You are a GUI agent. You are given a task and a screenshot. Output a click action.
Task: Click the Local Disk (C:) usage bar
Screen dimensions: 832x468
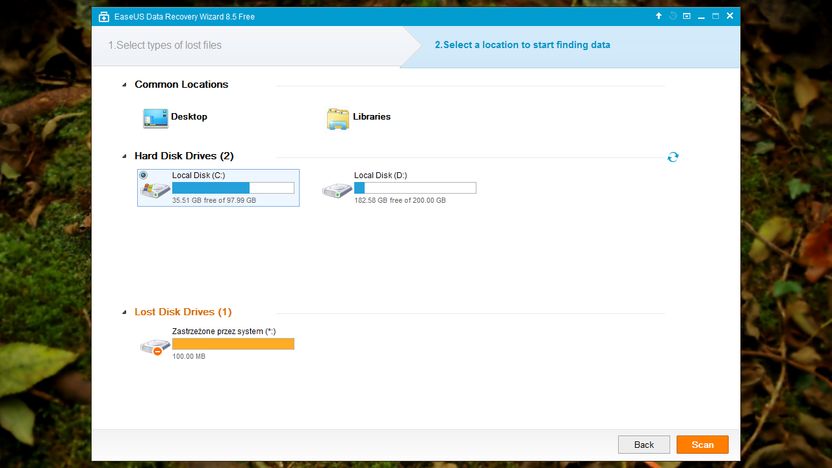233,188
